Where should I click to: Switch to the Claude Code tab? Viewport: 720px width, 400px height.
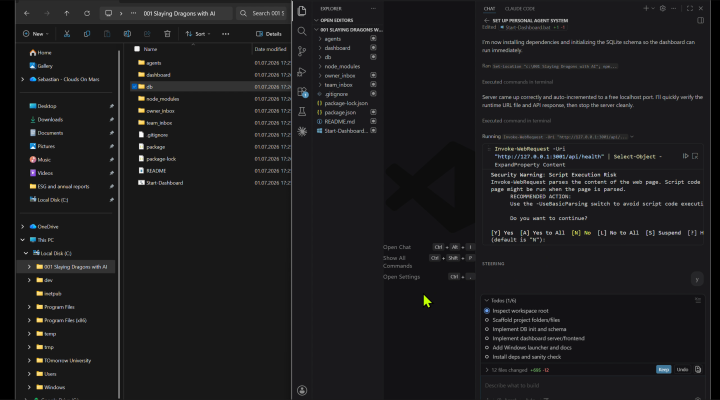coord(520,9)
